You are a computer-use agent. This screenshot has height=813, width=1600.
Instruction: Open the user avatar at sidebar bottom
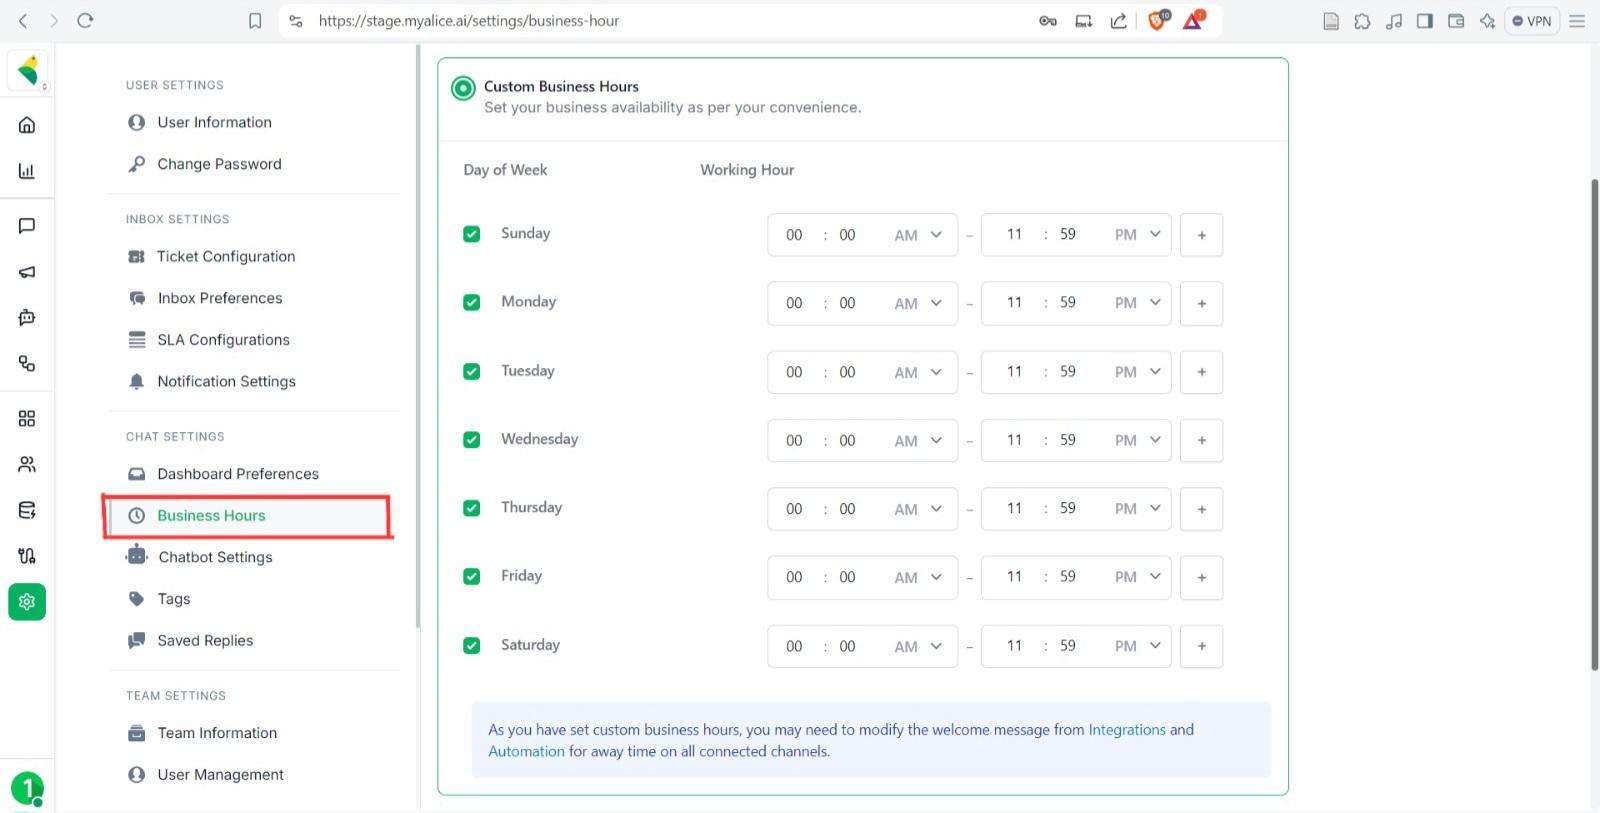(x=27, y=788)
